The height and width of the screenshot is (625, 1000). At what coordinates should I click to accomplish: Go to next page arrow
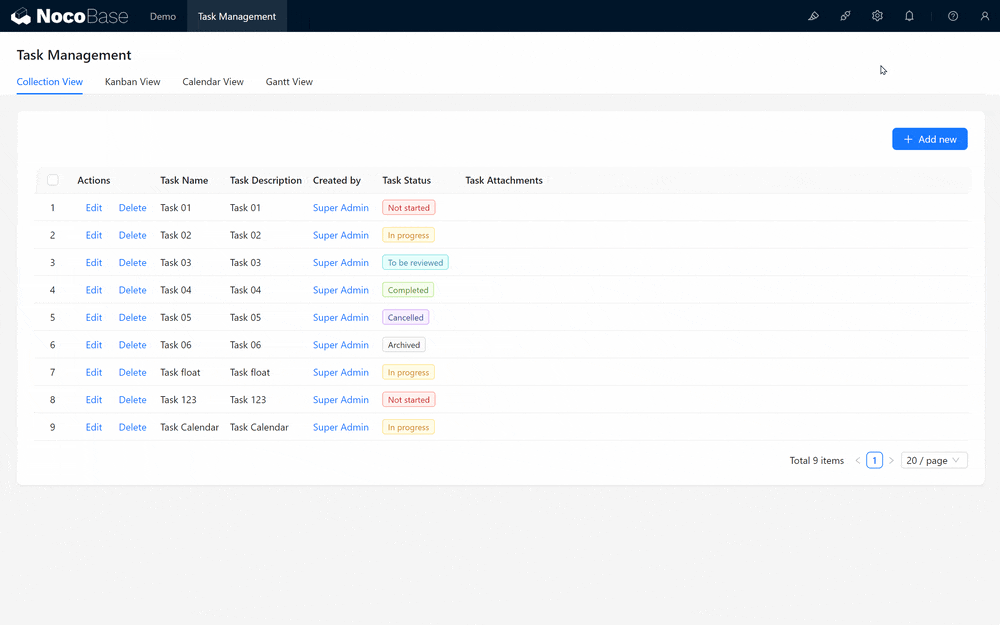click(891, 460)
